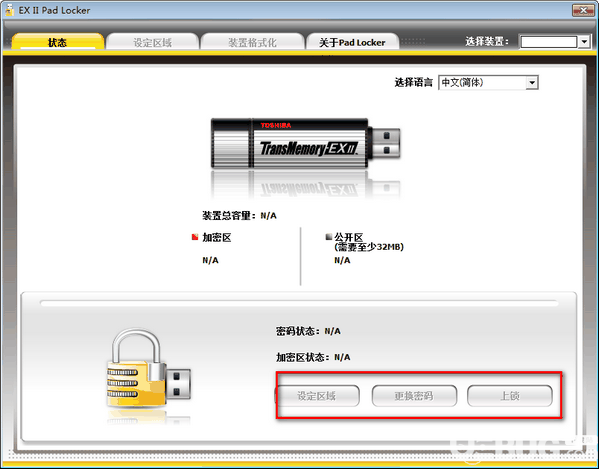The image size is (599, 469).
Task: Click the (需要至少32MB) note
Action: pyautogui.click(x=369, y=247)
